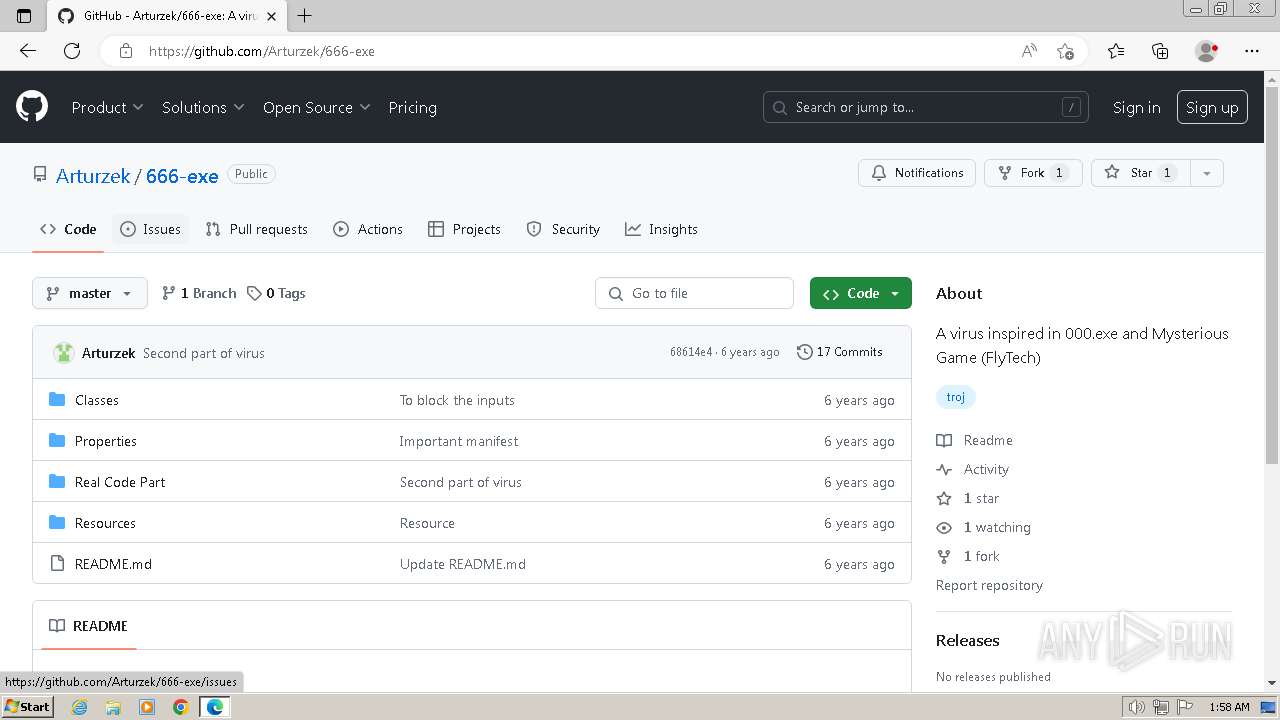
Task: Open a new browser tab
Action: [x=305, y=16]
